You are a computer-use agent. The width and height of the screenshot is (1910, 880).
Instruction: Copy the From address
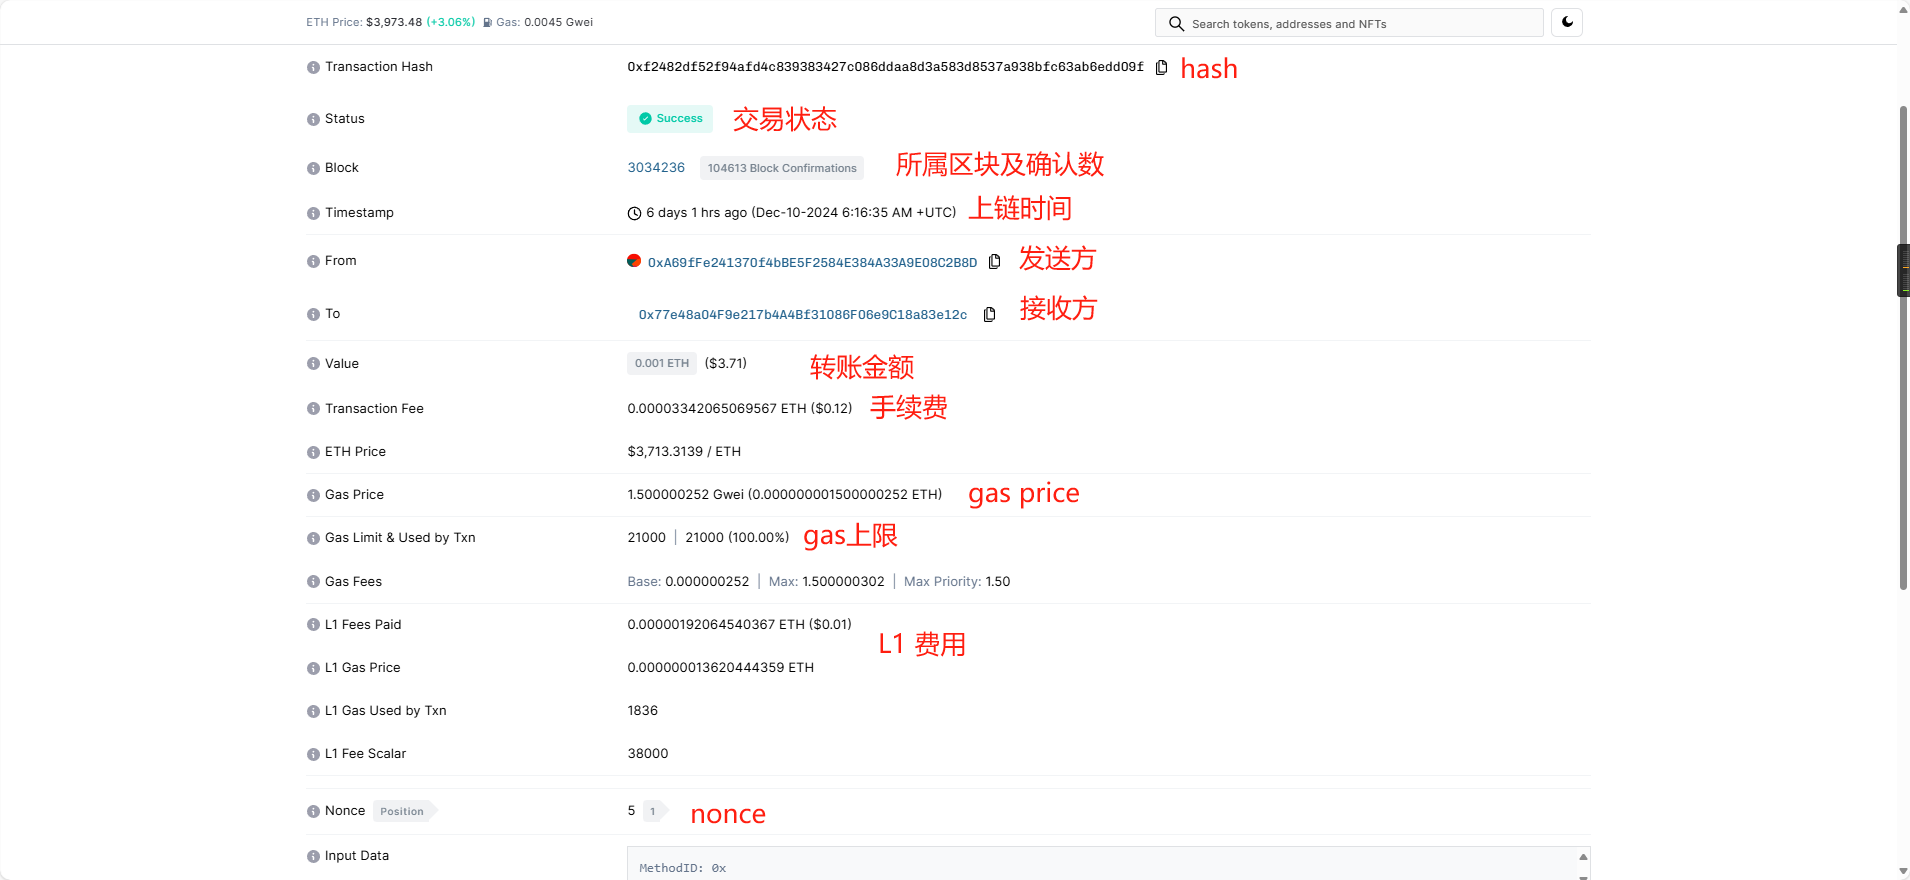click(x=994, y=262)
